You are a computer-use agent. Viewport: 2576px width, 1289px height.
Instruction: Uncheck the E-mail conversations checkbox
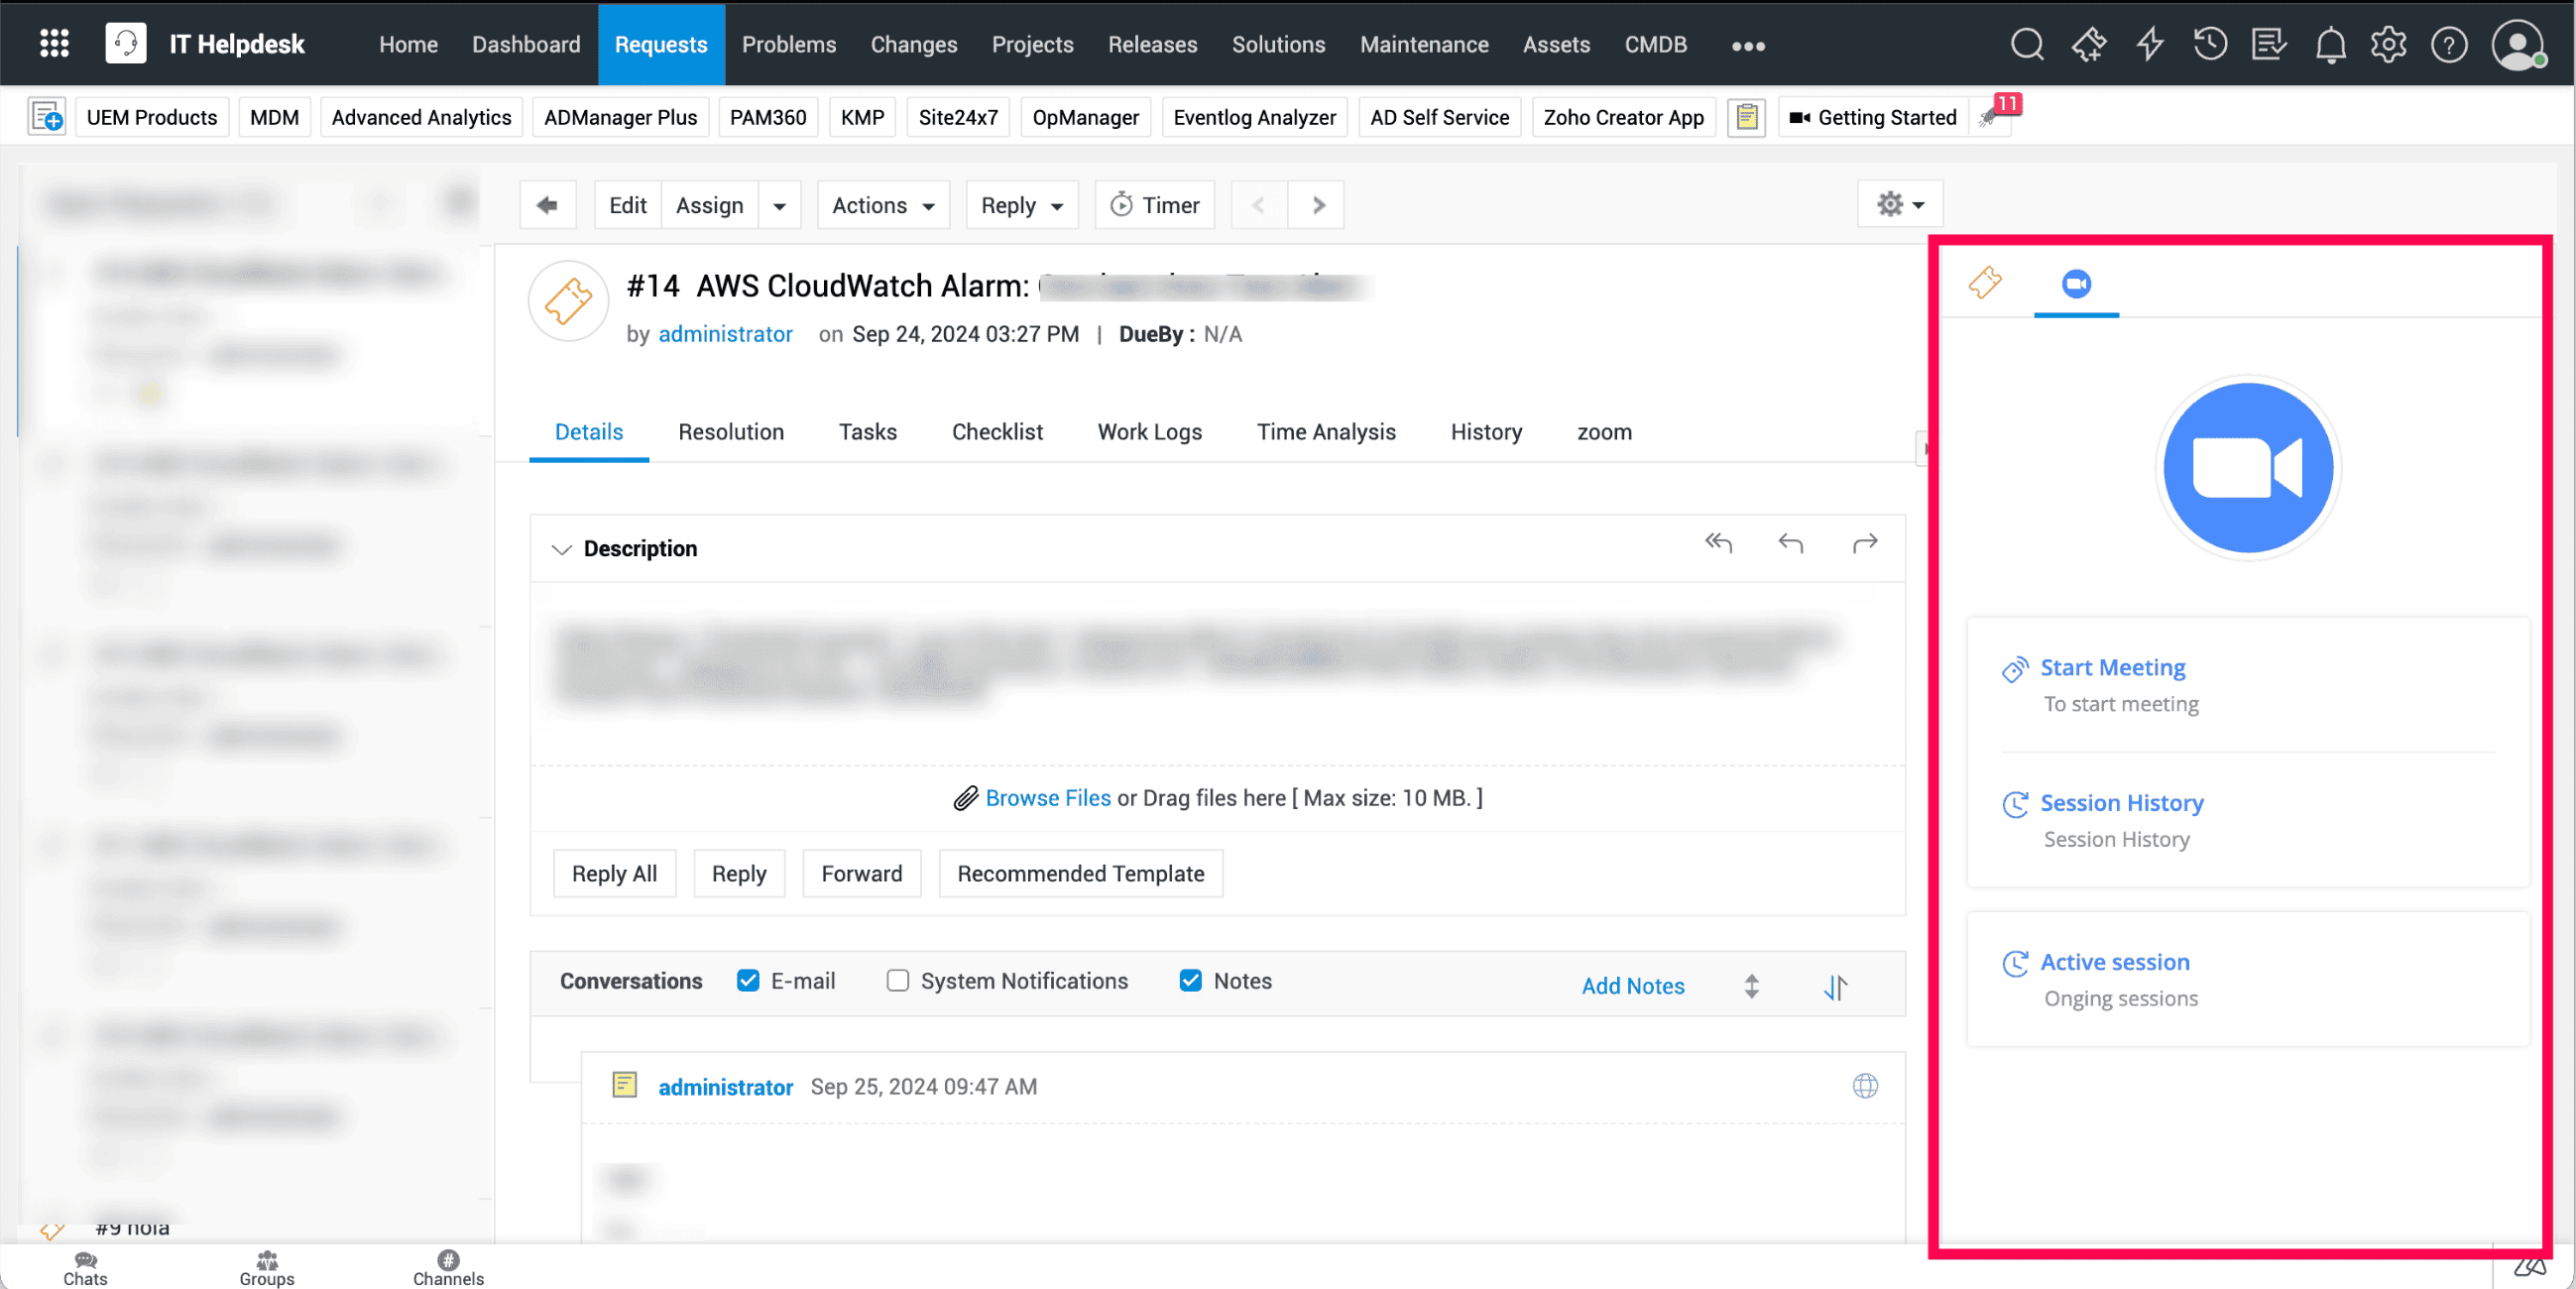[x=748, y=980]
